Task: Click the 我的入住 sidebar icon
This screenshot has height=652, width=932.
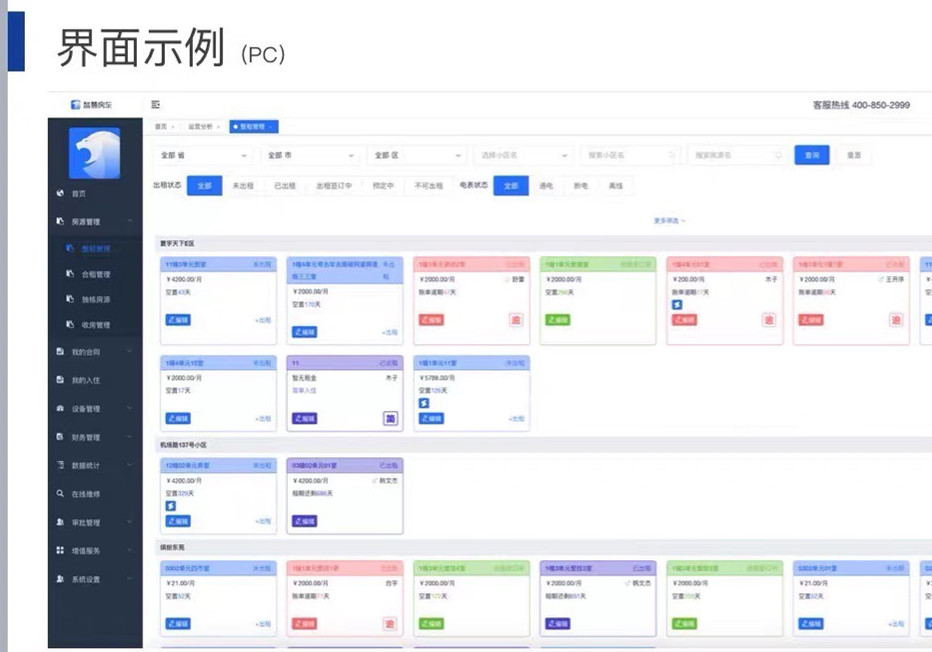Action: tap(60, 380)
